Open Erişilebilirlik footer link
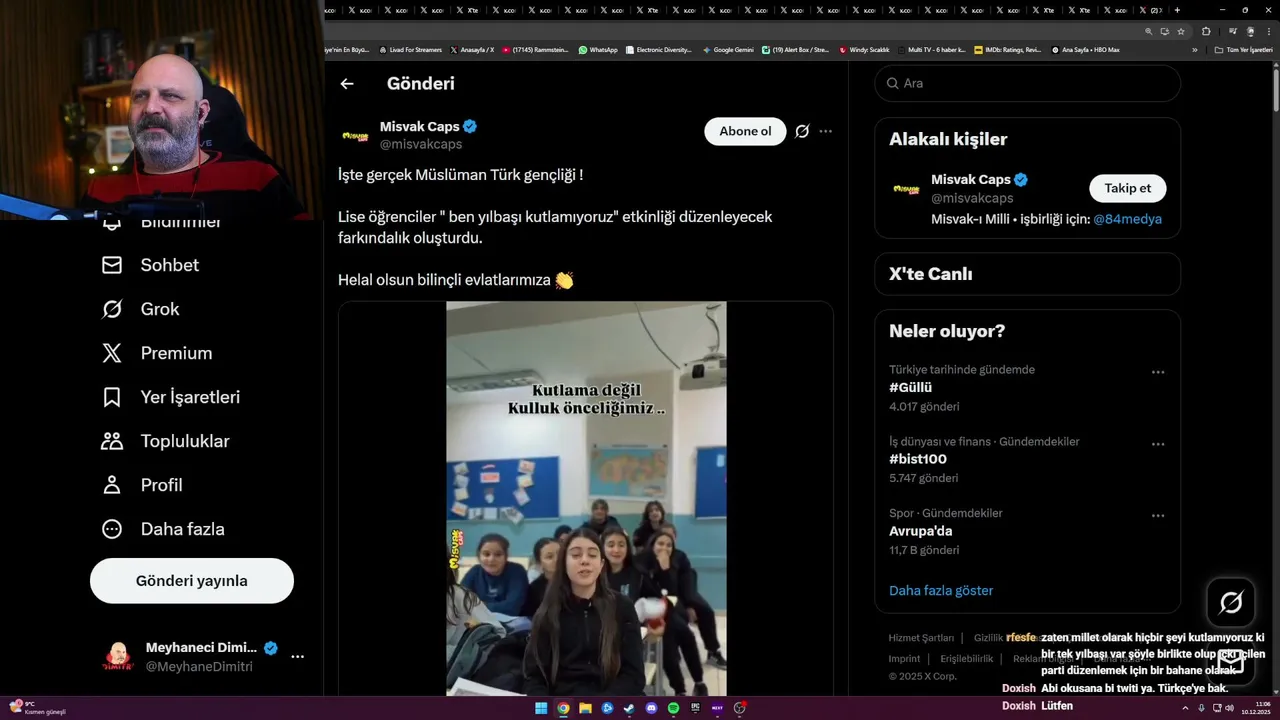 [x=967, y=659]
